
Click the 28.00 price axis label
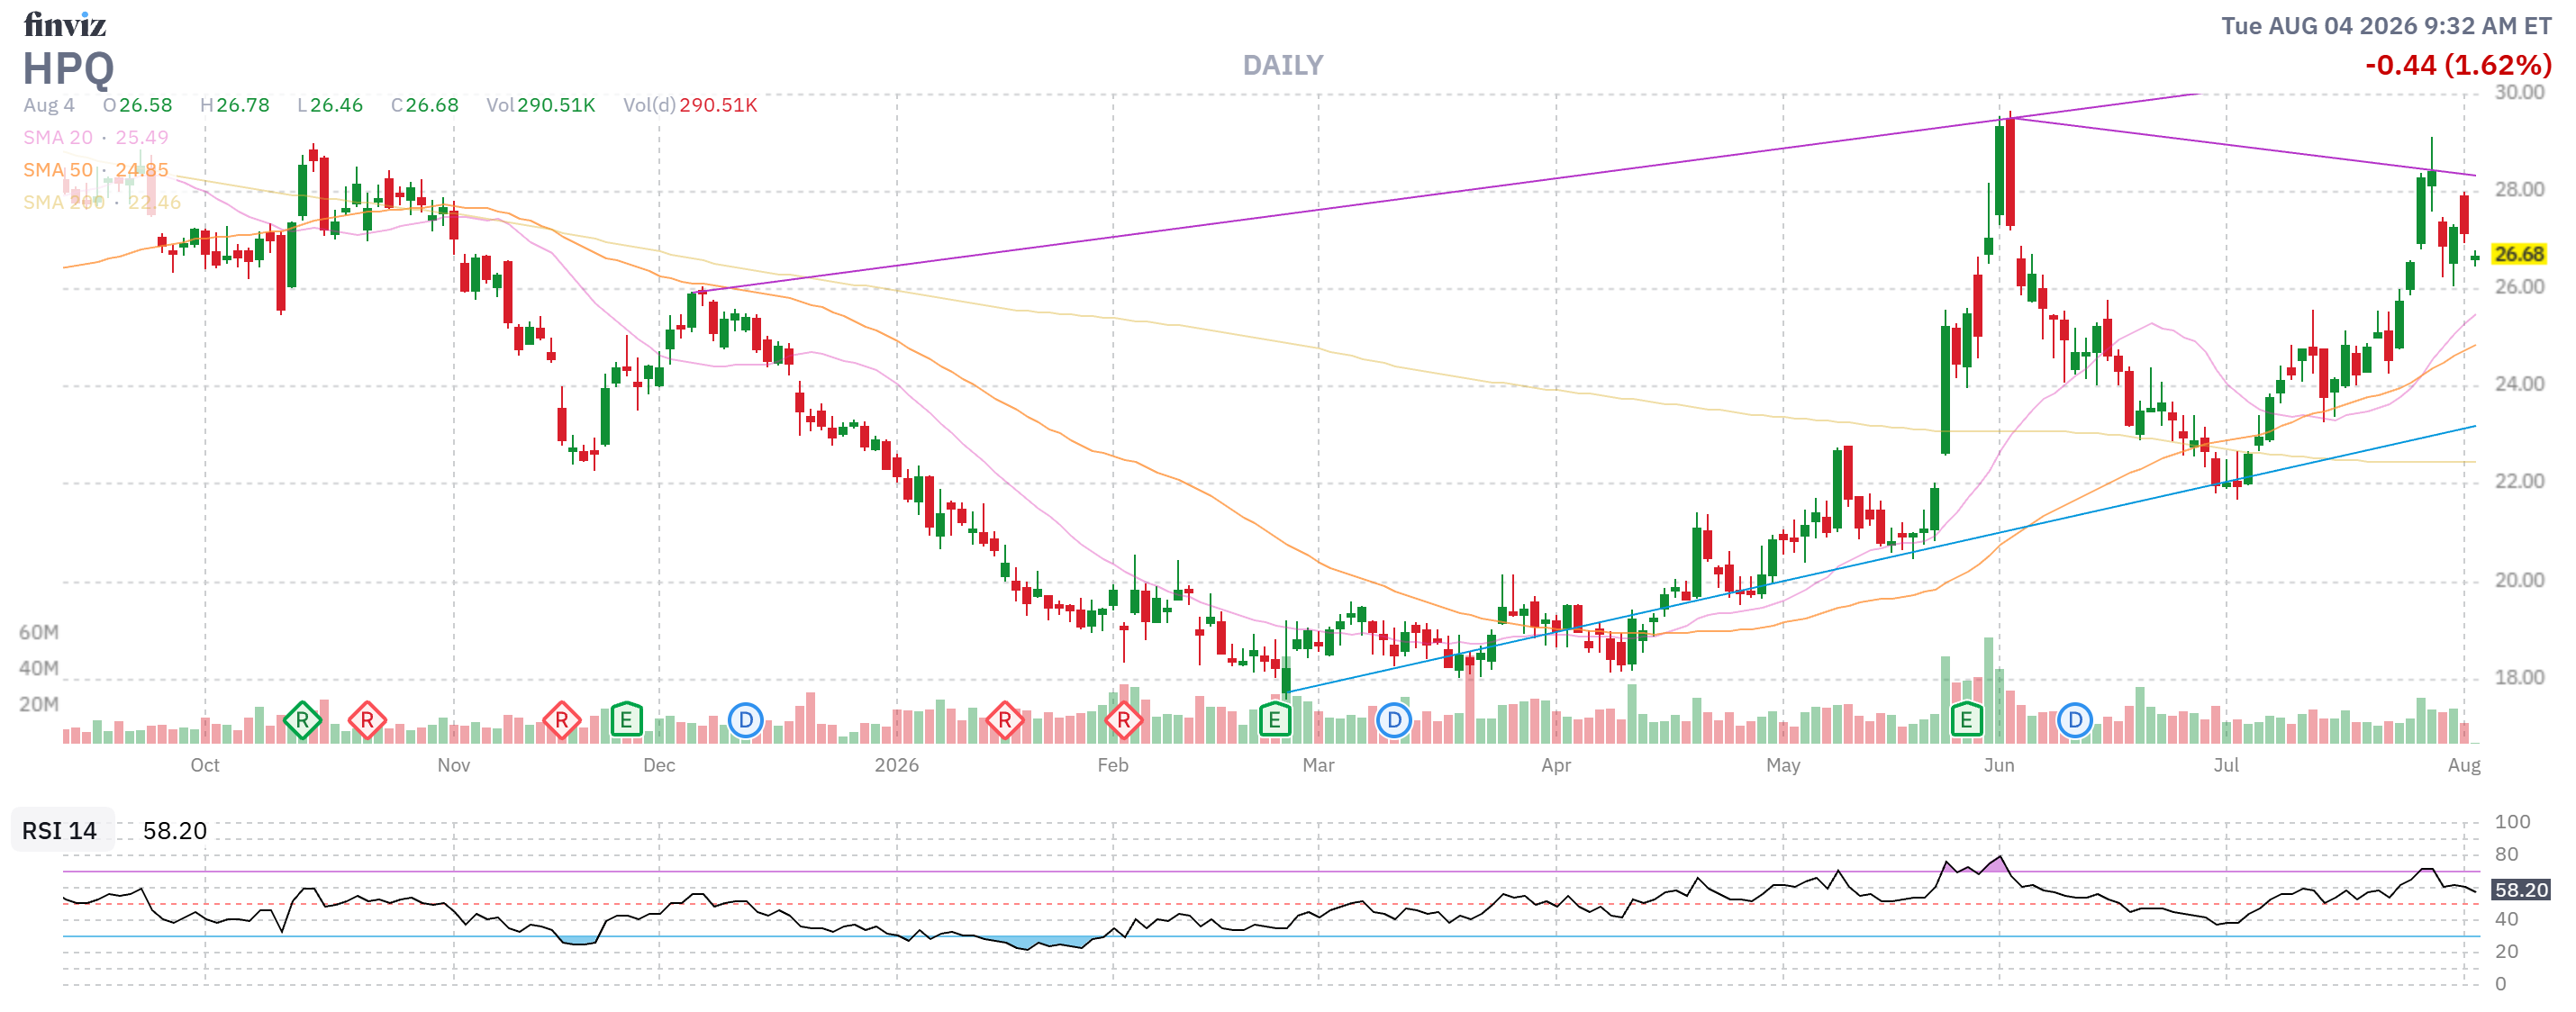[x=2519, y=189]
